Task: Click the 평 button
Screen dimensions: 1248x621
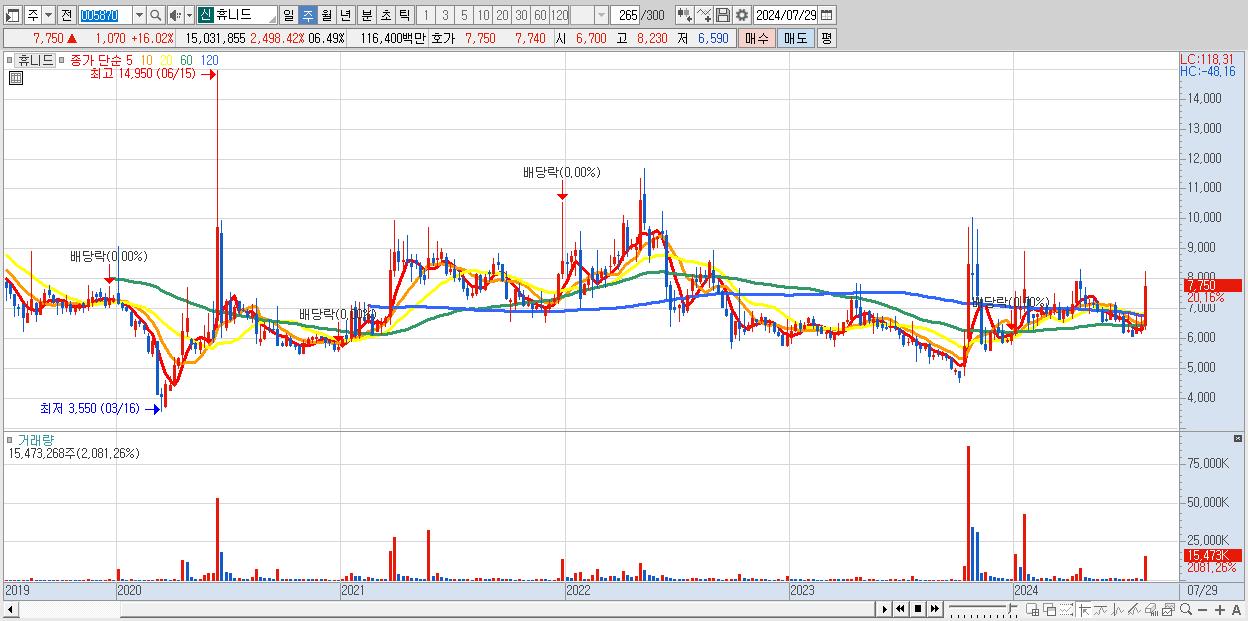Action: click(x=826, y=37)
